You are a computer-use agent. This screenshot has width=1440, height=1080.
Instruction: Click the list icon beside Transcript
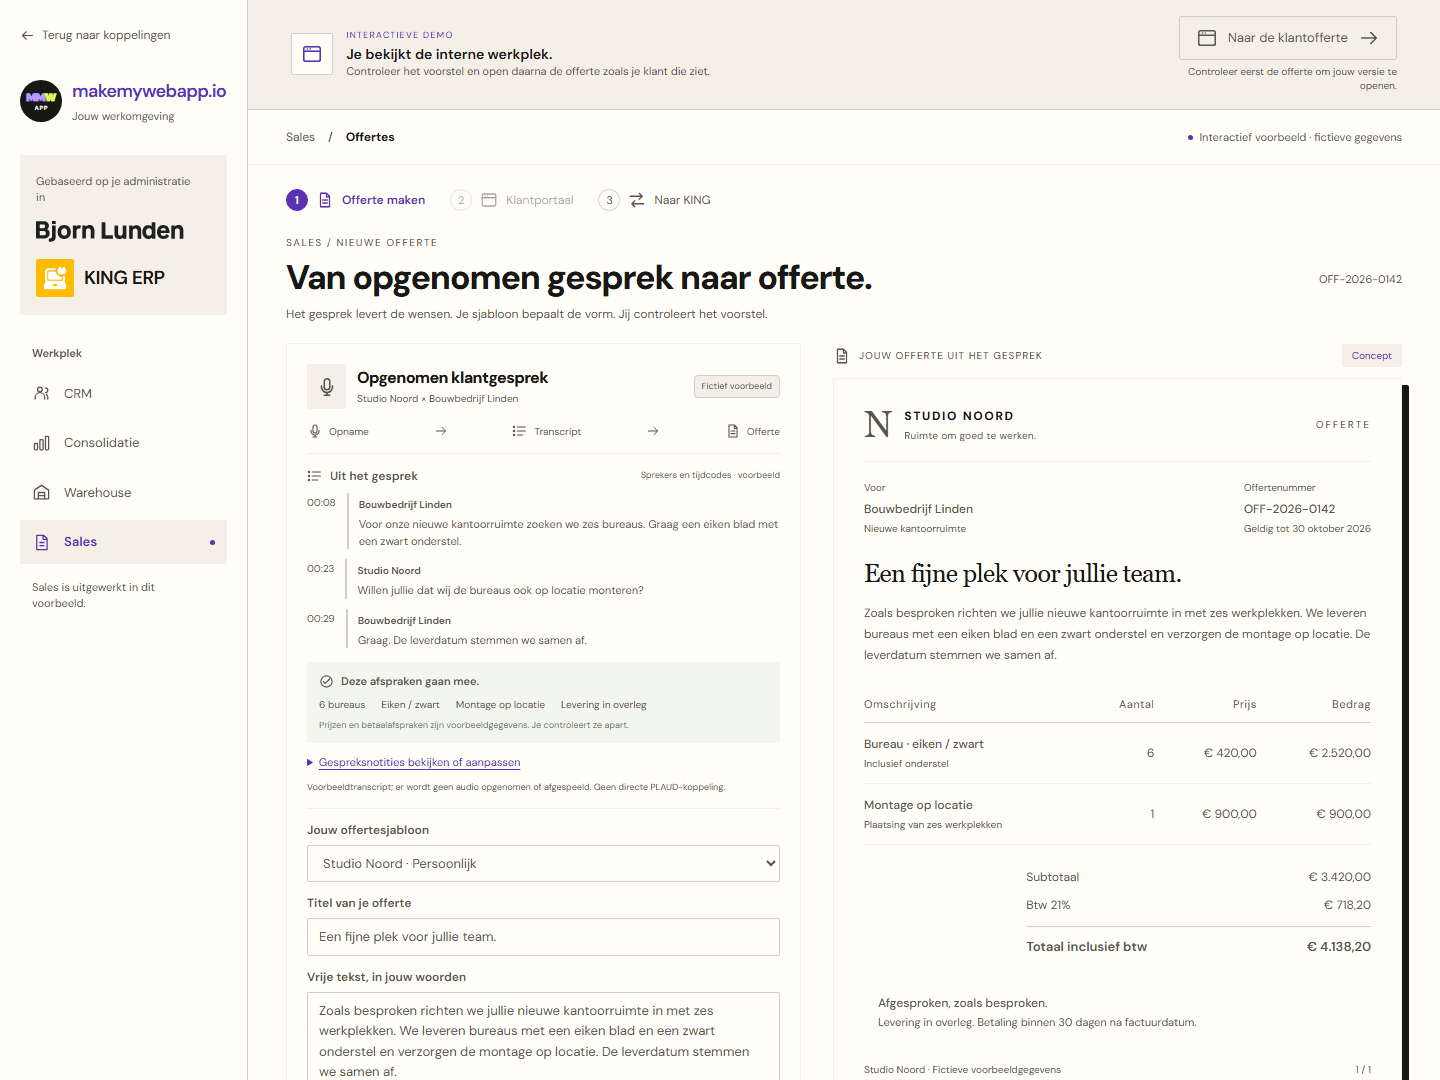519,432
